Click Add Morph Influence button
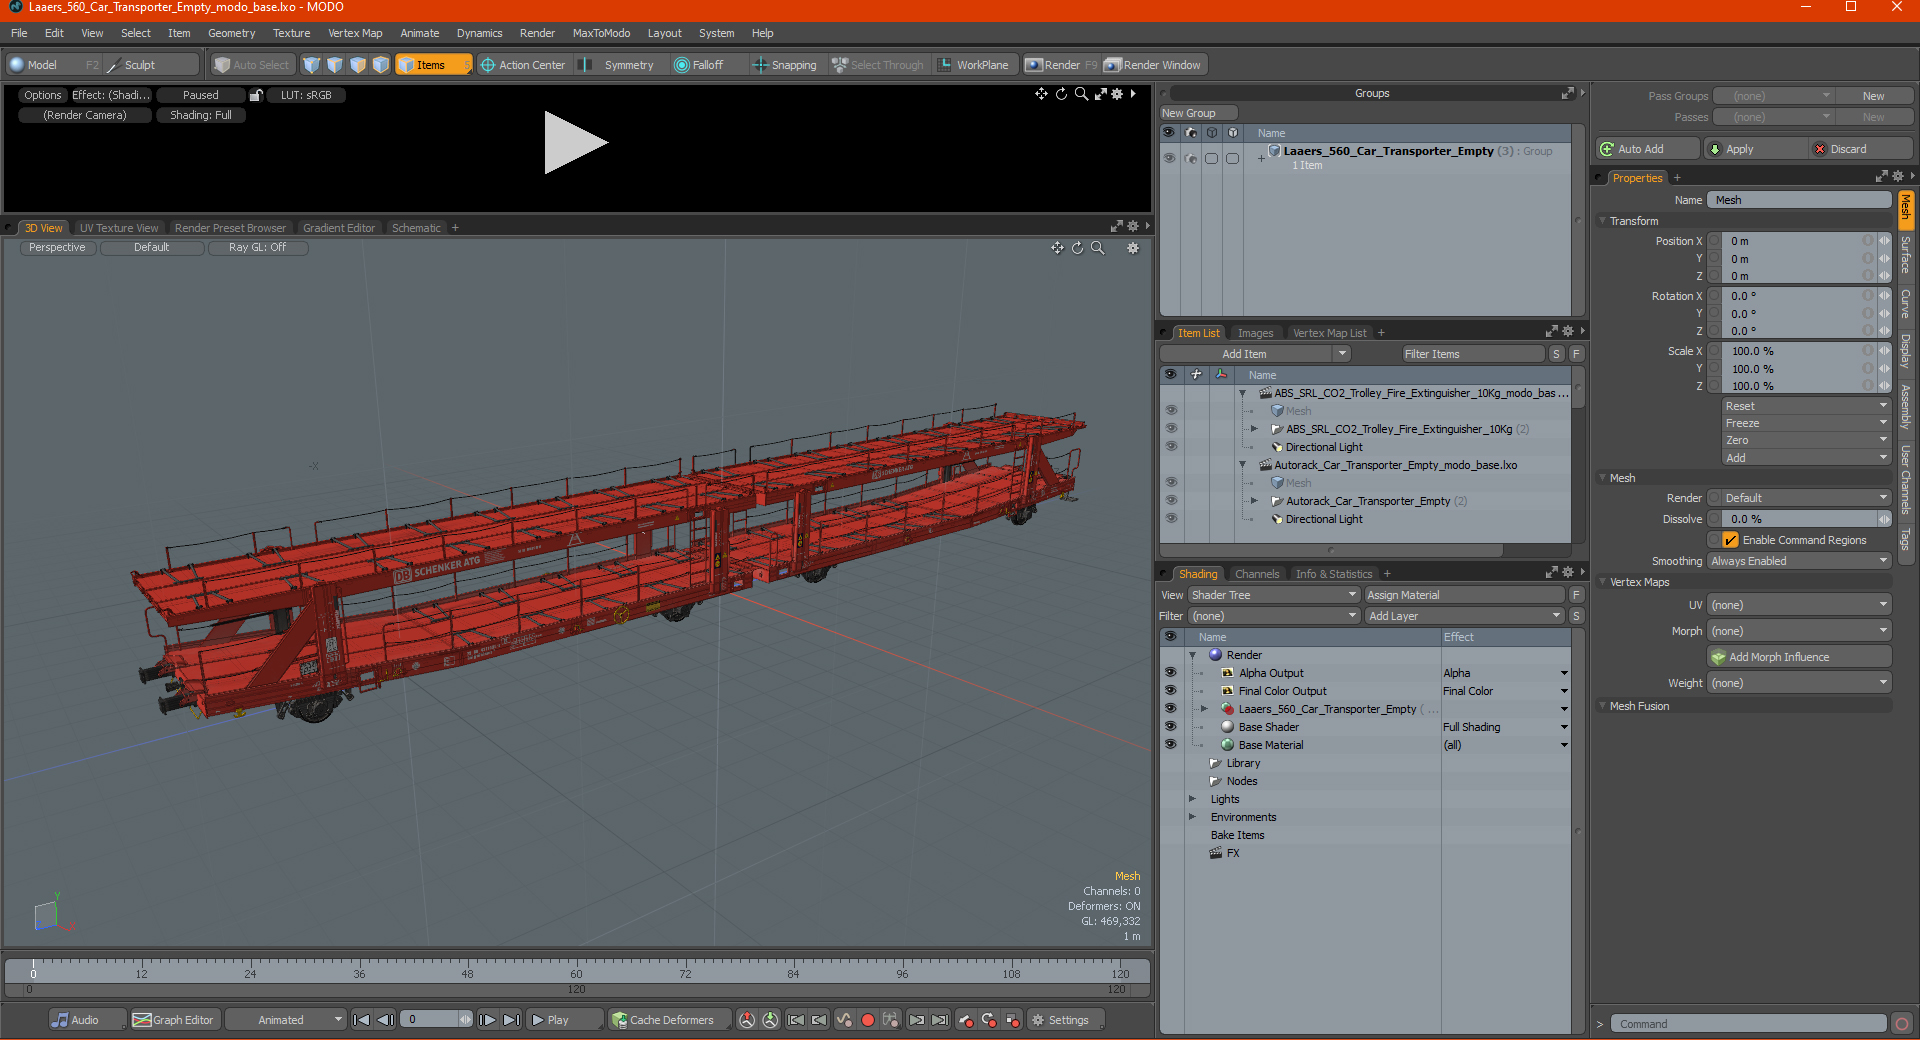This screenshot has height=1040, width=1920. coord(1799,657)
